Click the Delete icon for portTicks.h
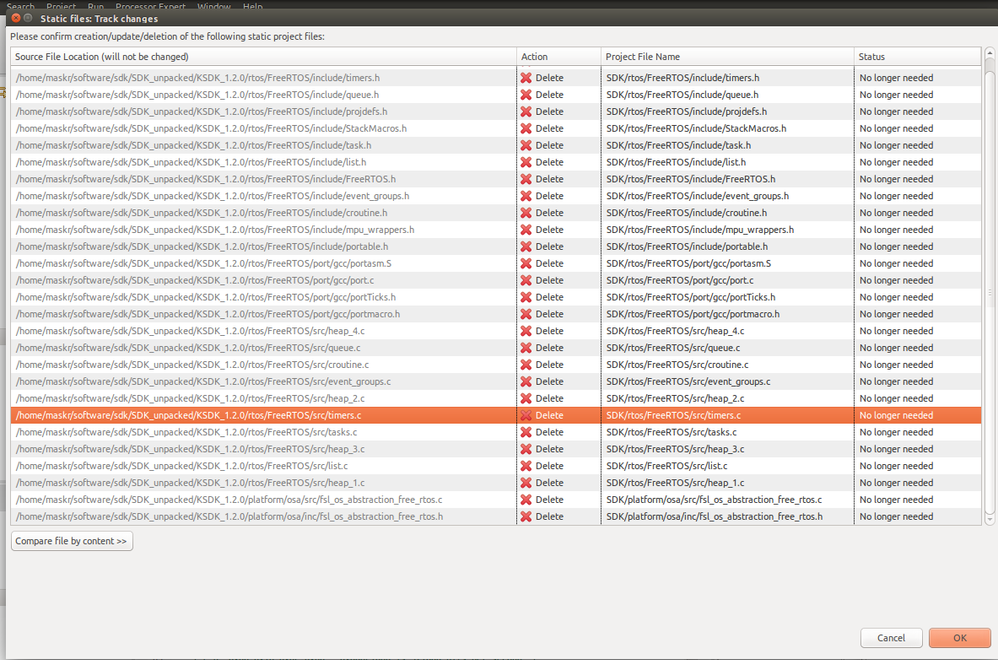This screenshot has width=998, height=660. coord(526,297)
